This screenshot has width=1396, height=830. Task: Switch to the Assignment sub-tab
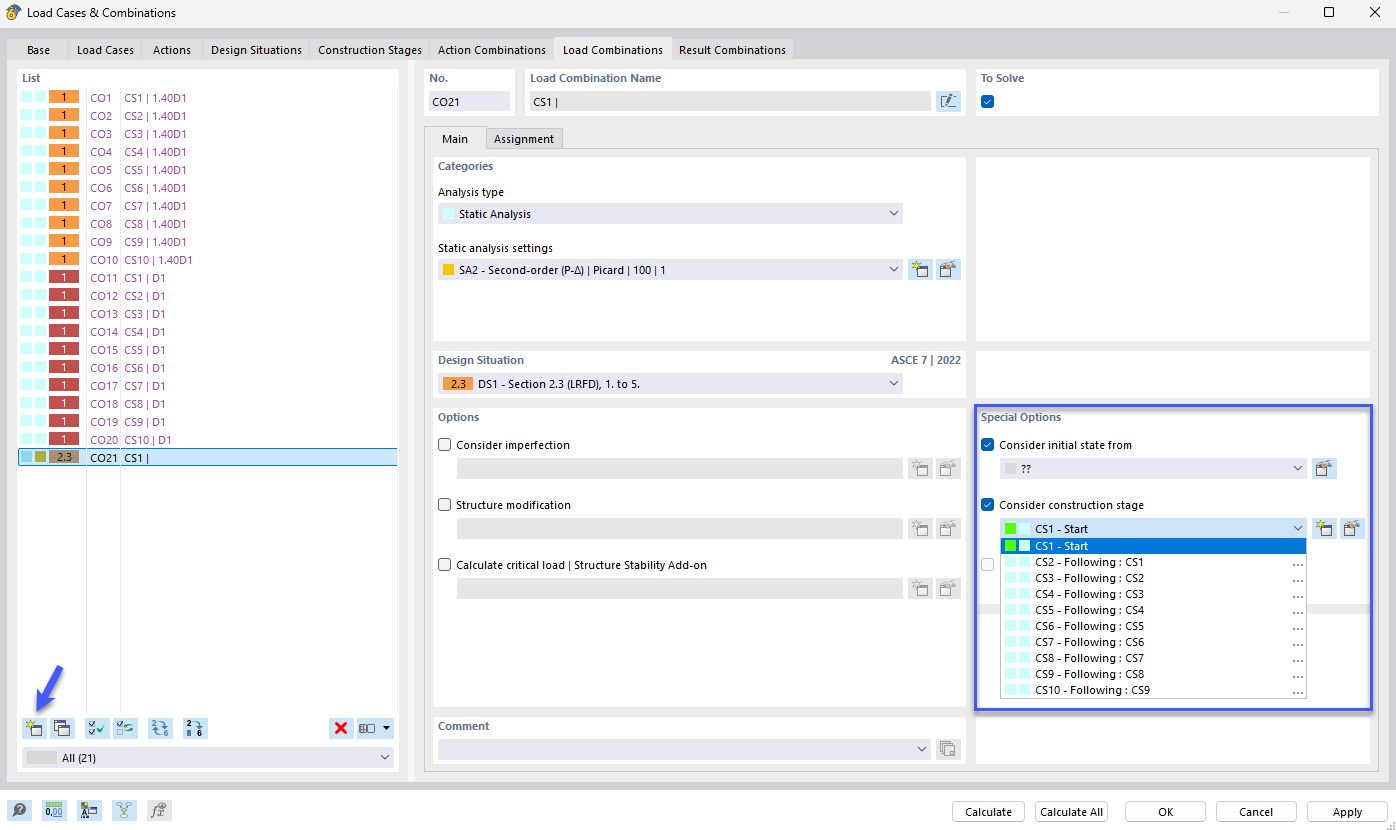tap(524, 139)
